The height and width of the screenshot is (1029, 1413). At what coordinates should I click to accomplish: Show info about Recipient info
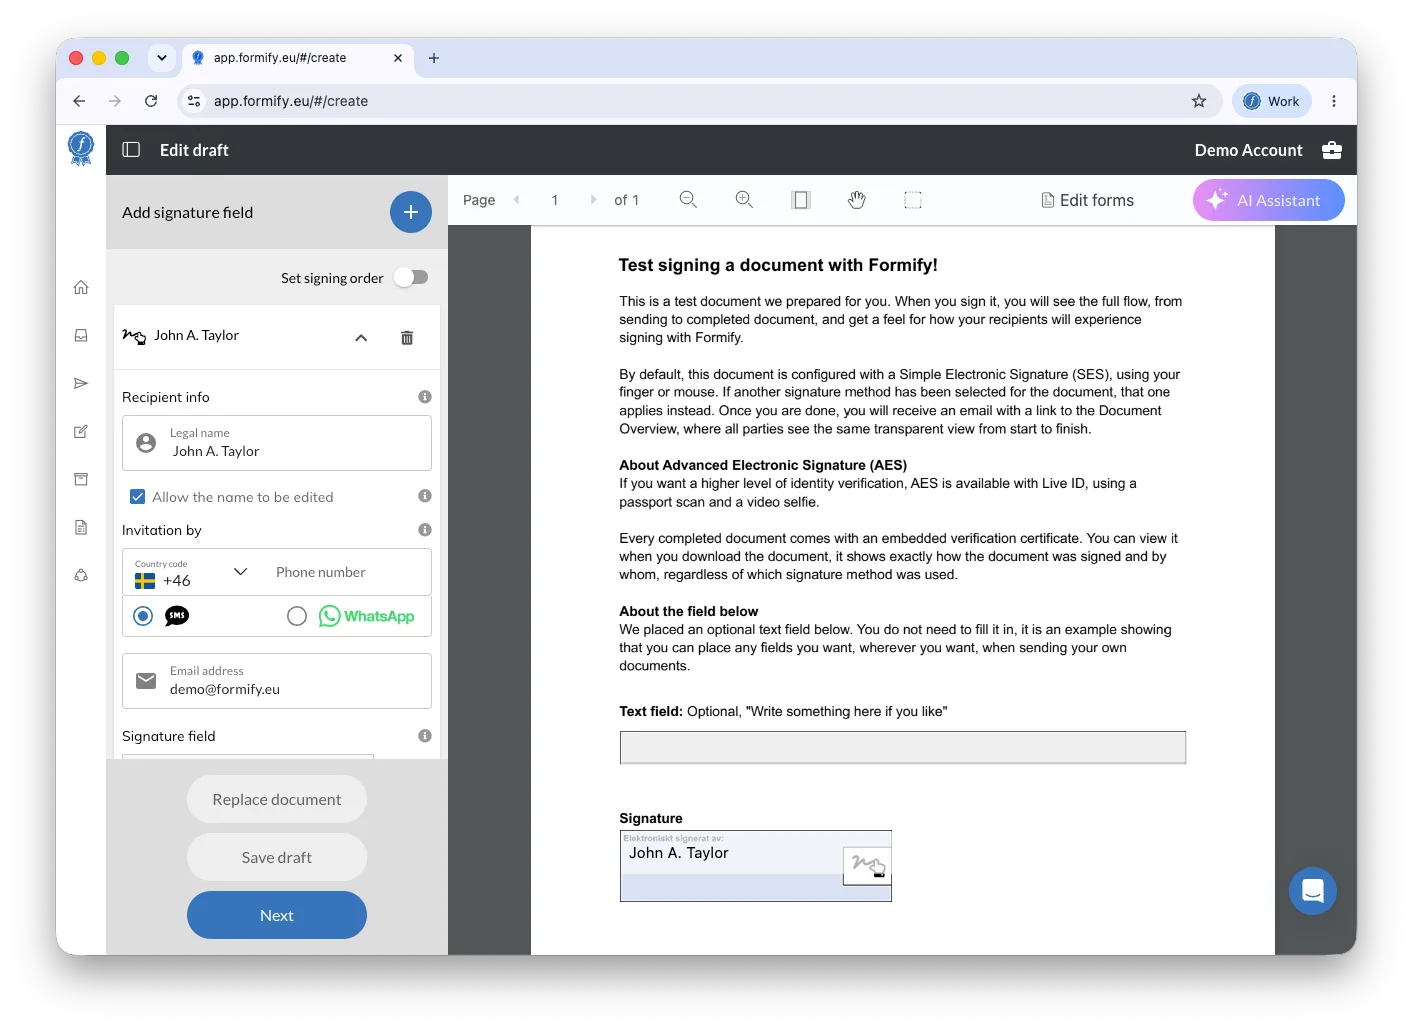(425, 397)
